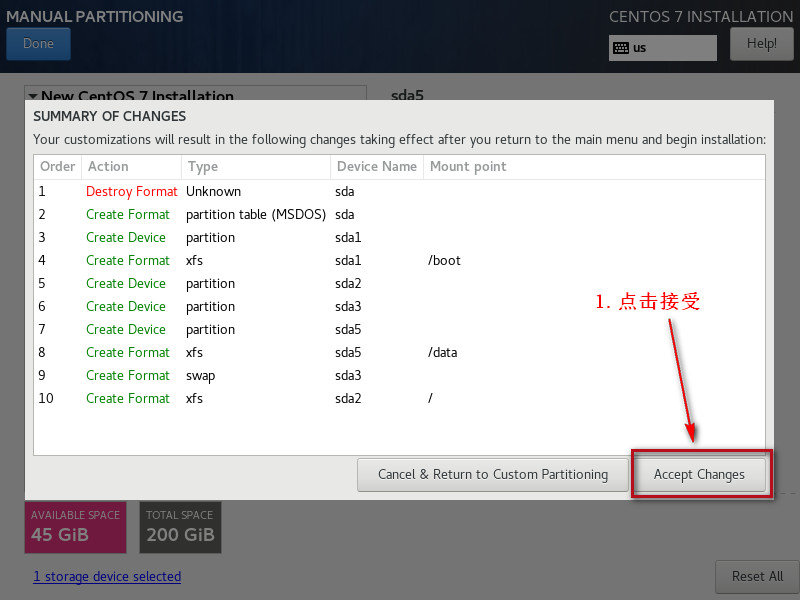Click Create Format in order row 10

128,398
